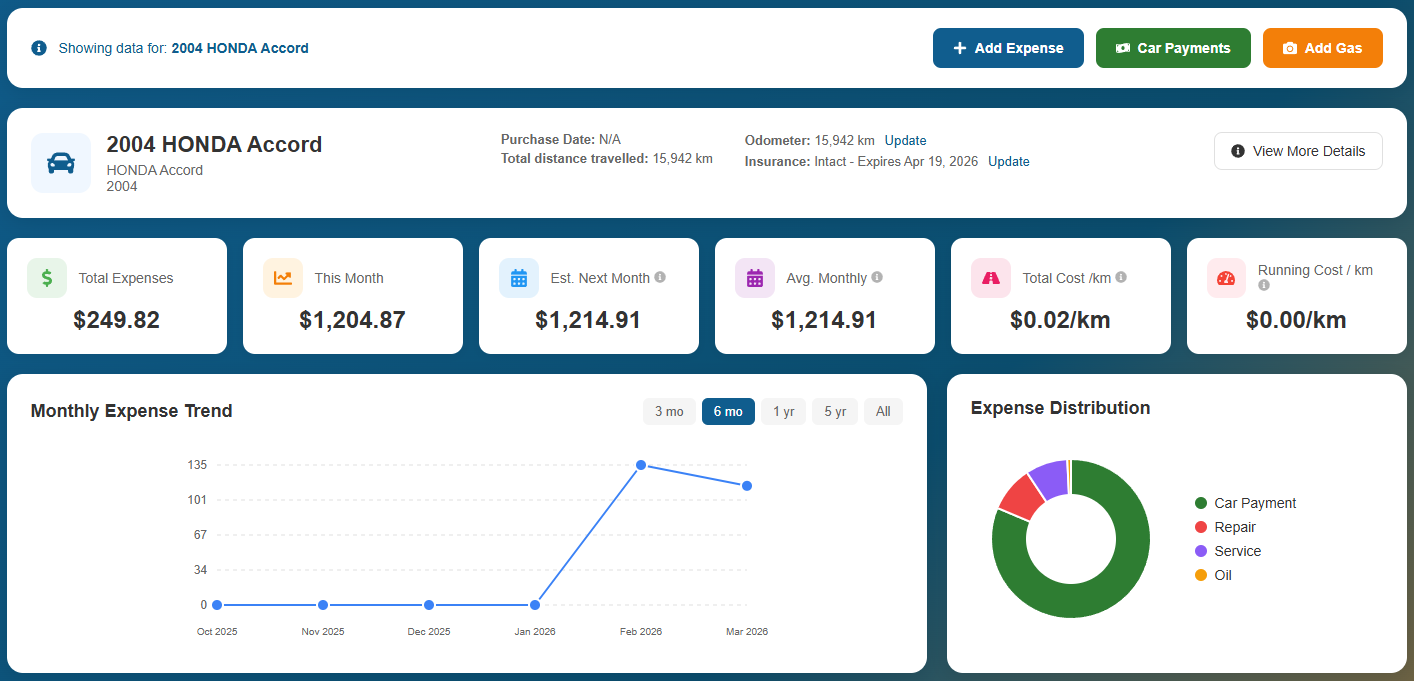
Task: Click the blue calendar icon on Est. Next Month
Action: 519,278
